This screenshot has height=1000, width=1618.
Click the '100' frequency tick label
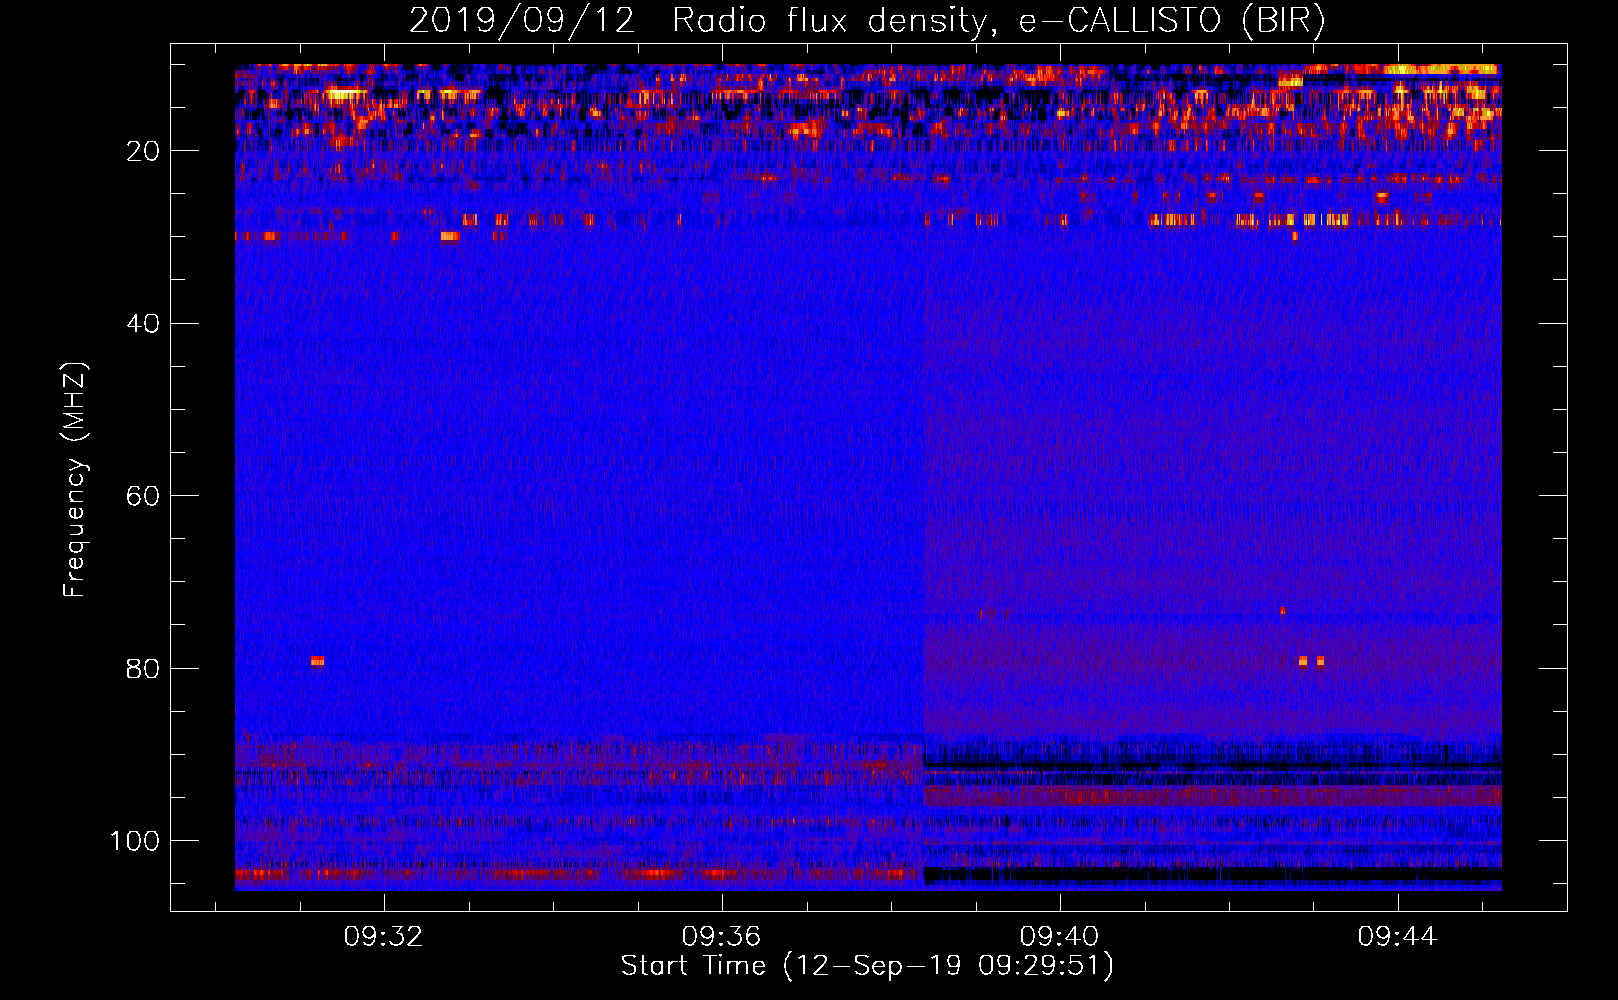tap(135, 841)
